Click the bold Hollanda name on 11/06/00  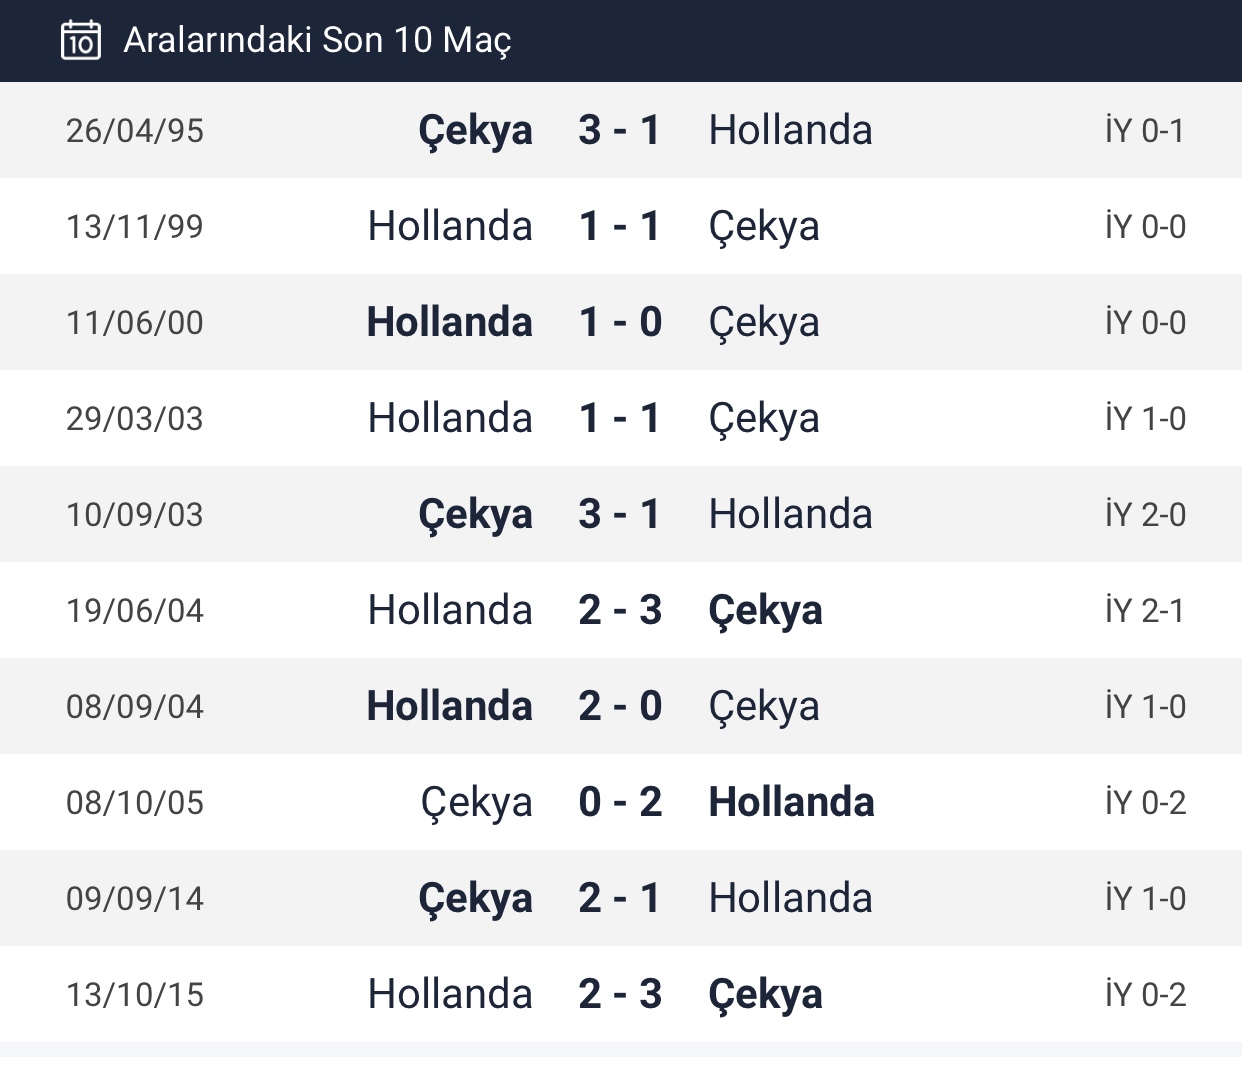(450, 322)
